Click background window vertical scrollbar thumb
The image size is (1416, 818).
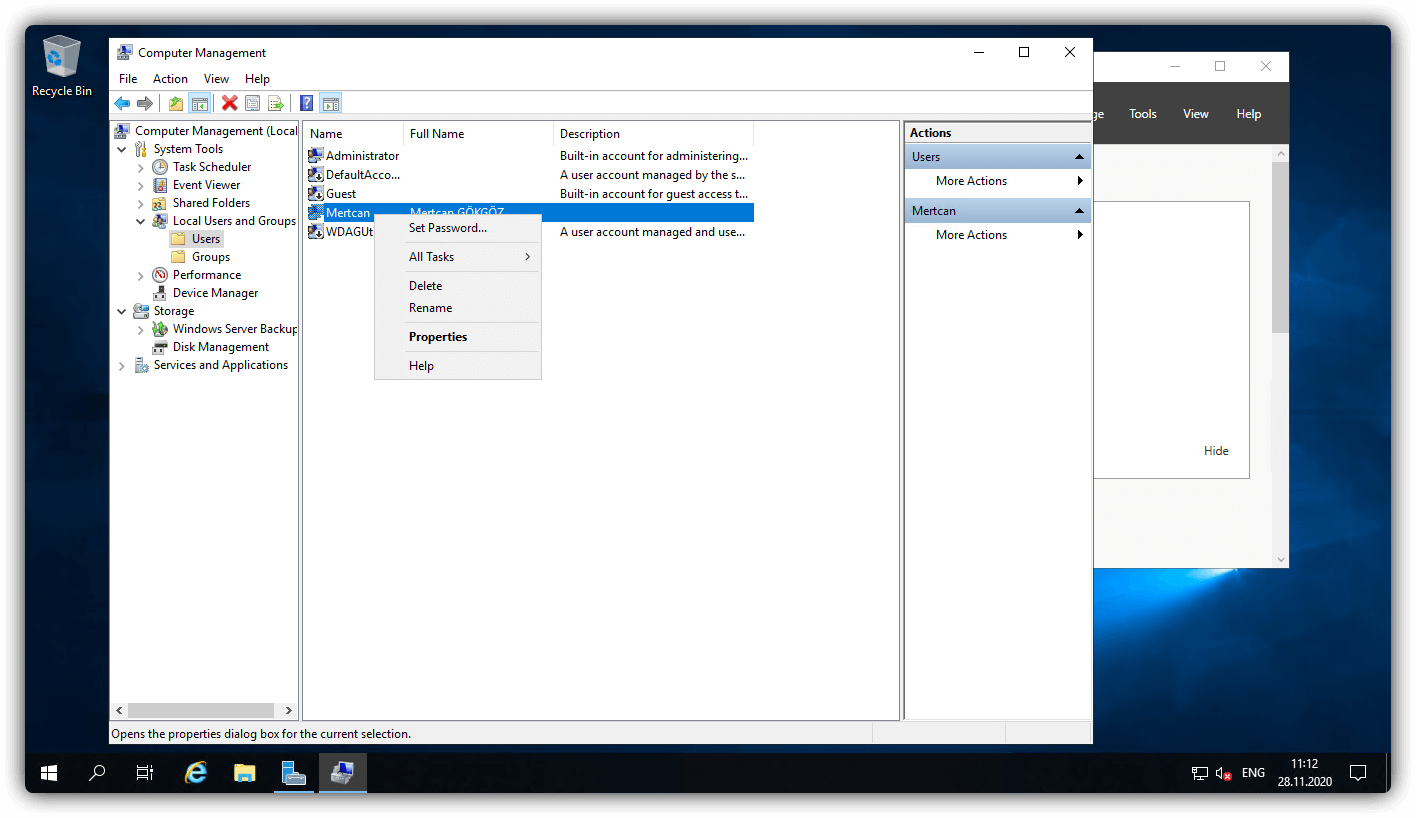(x=1280, y=246)
